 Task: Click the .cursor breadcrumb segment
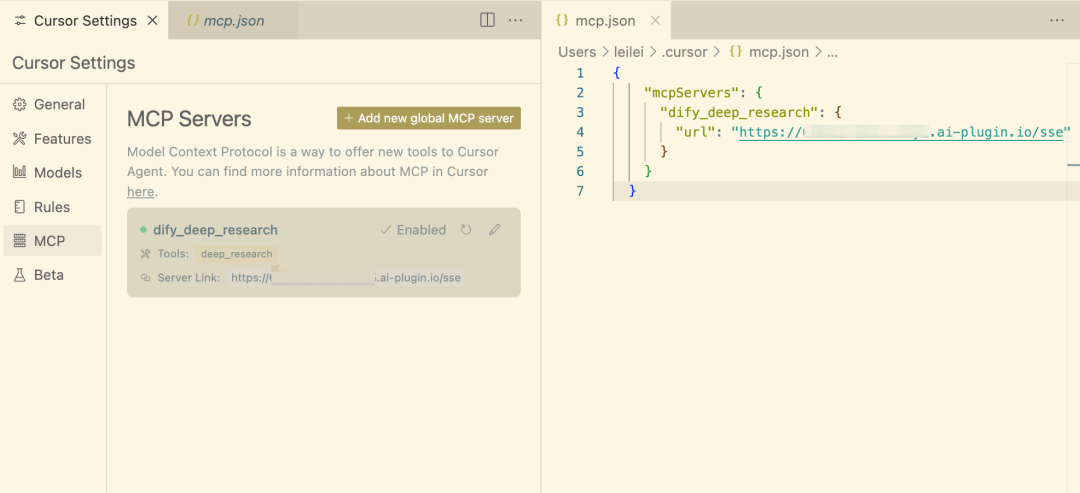[685, 52]
